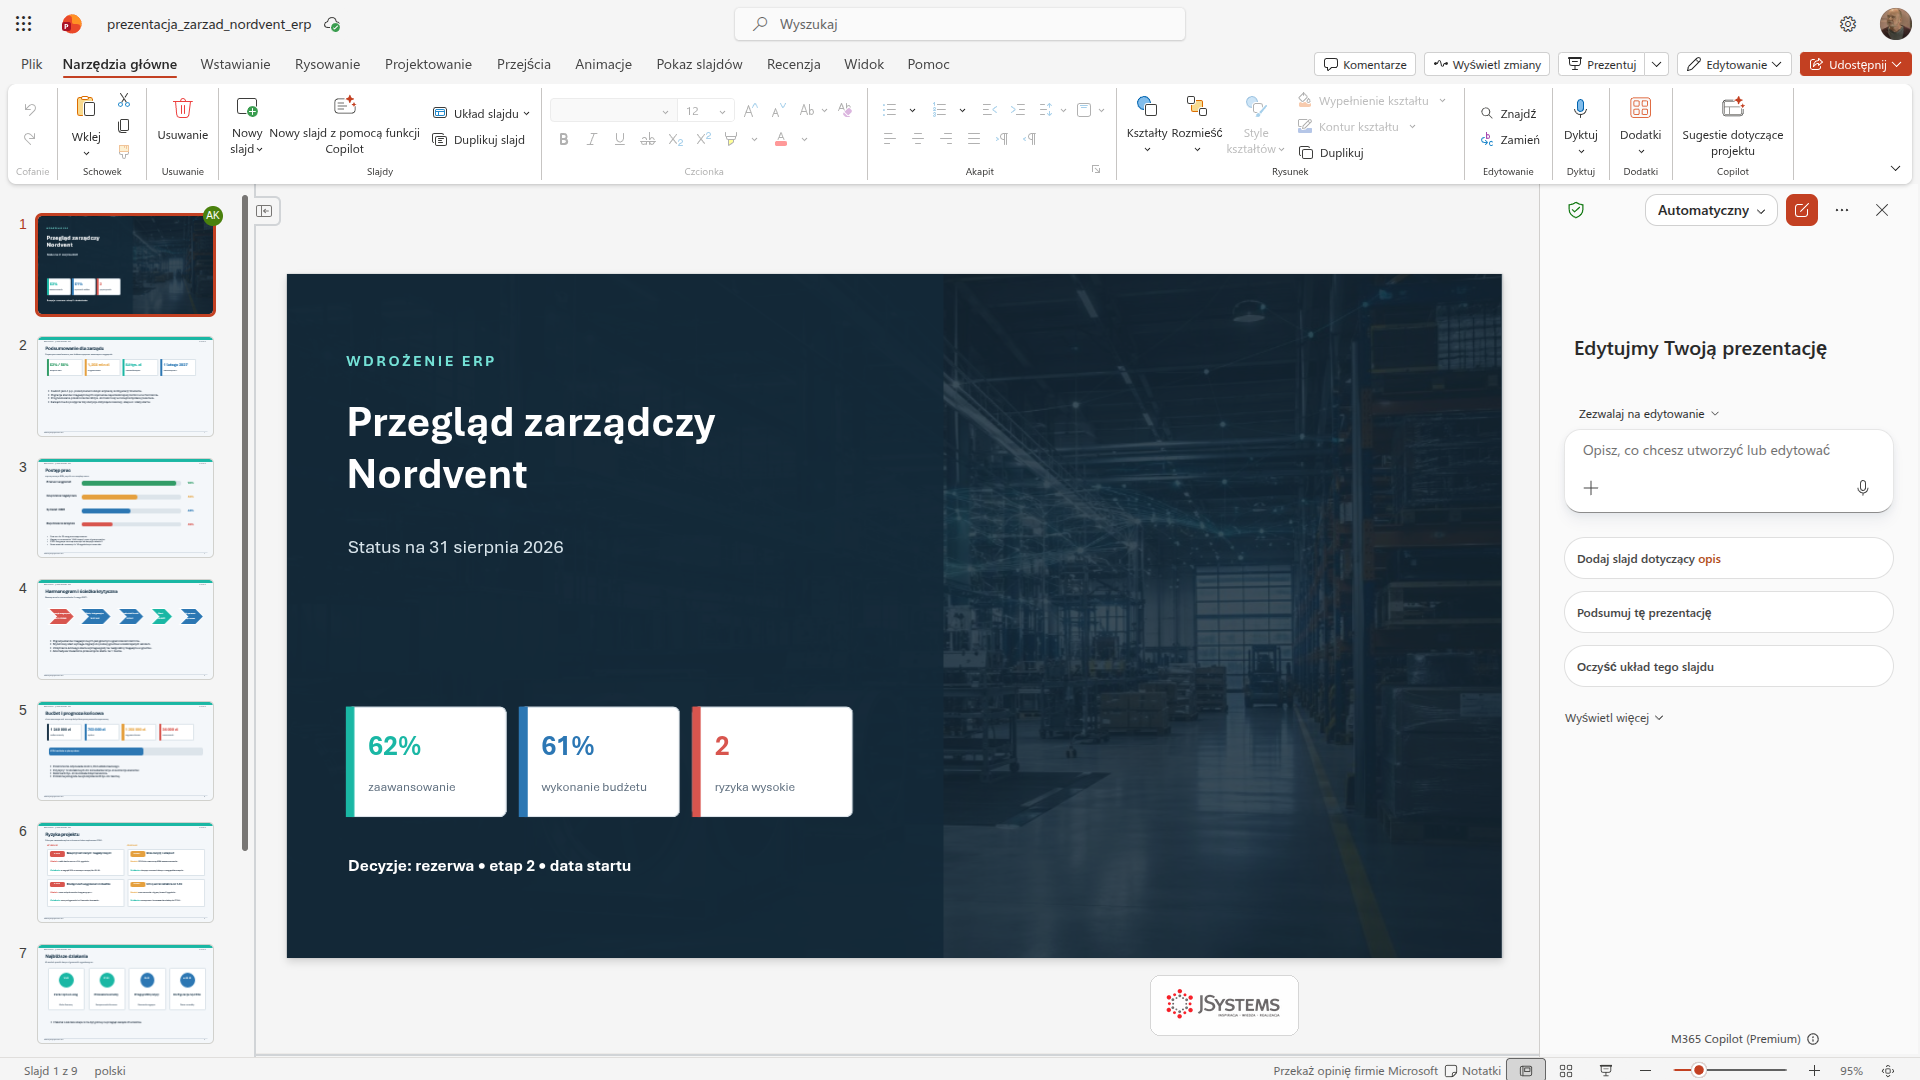Click the Usuwanie trash icon

pos(182,108)
